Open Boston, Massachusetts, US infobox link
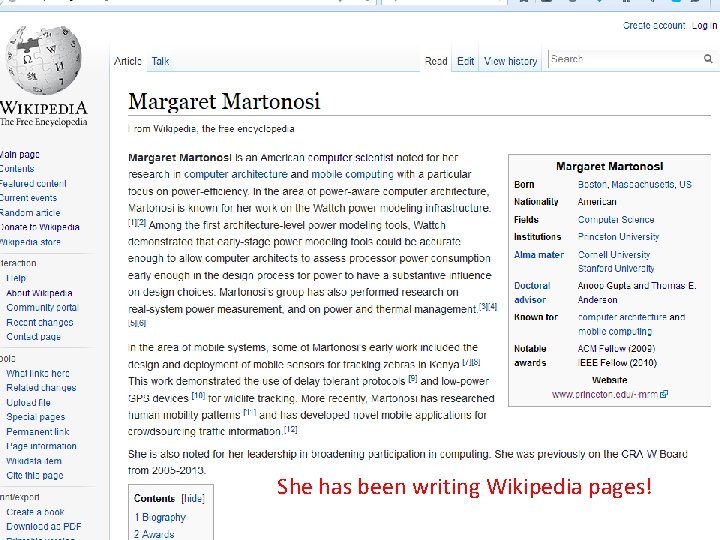Image resolution: width=720 pixels, height=540 pixels. pyautogui.click(x=635, y=184)
